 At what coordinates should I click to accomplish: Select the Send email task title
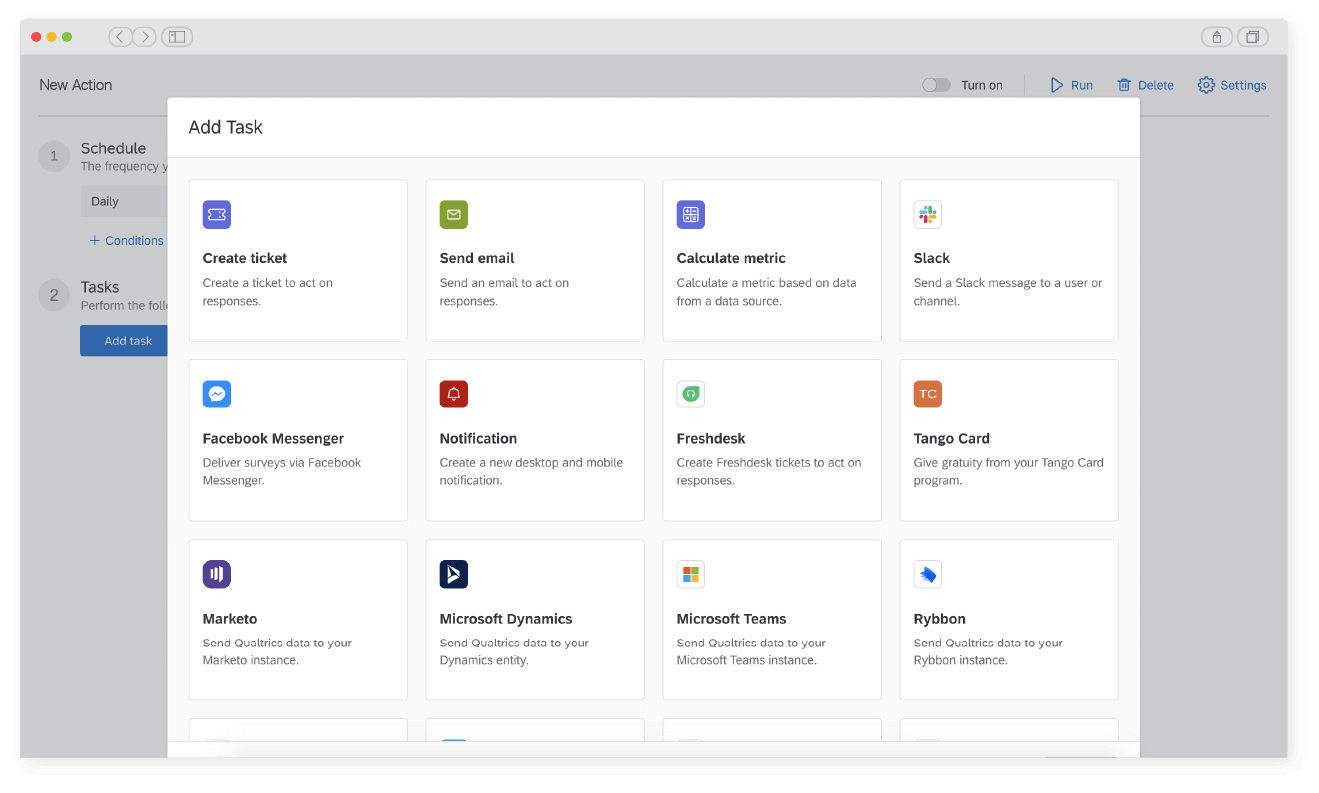click(477, 258)
